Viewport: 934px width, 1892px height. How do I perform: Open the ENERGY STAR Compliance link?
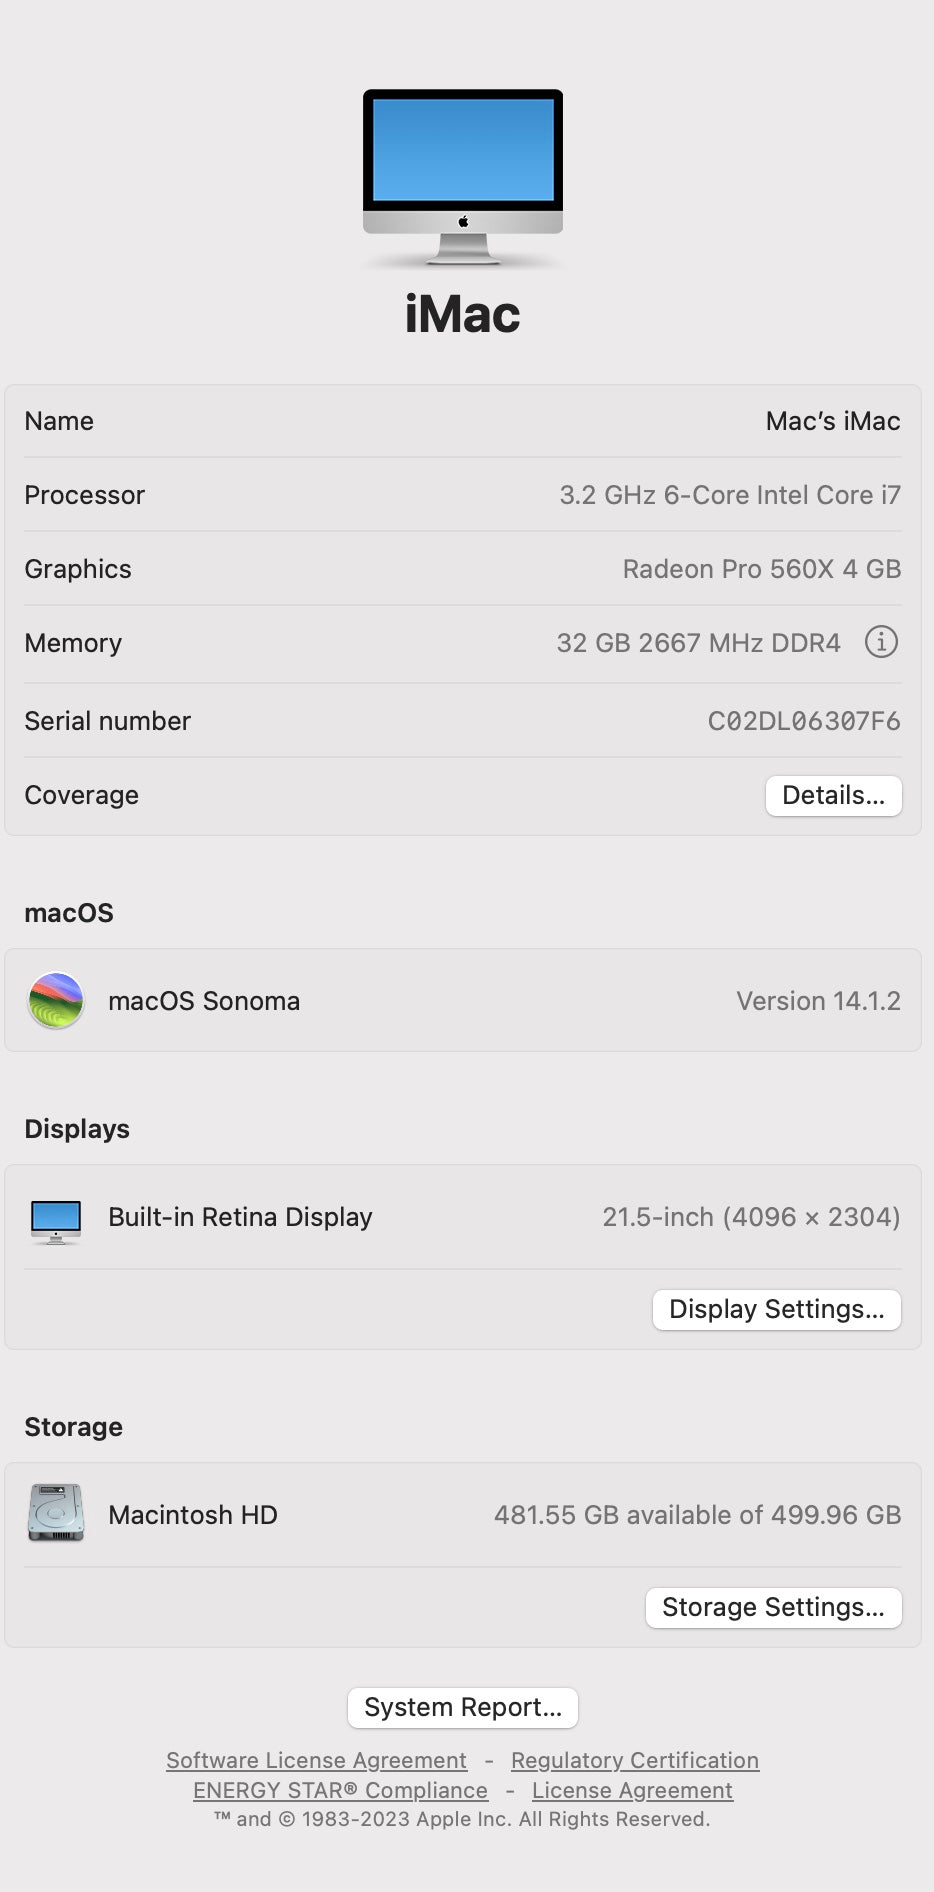339,1791
